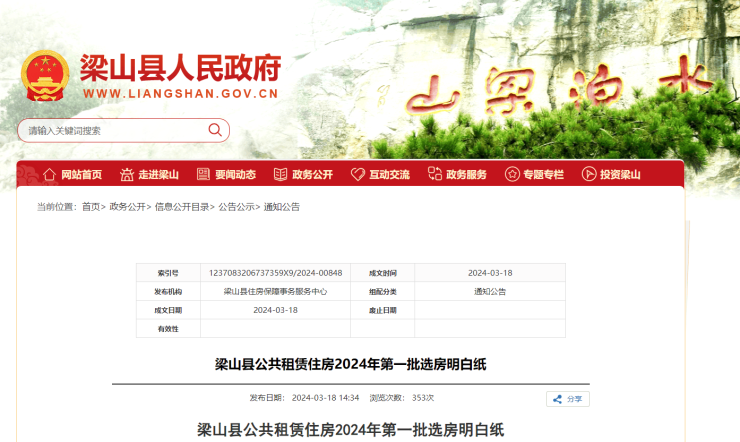This screenshot has height=442, width=740.
Task: Click the 通知公告 category table cell
Action: [490, 292]
